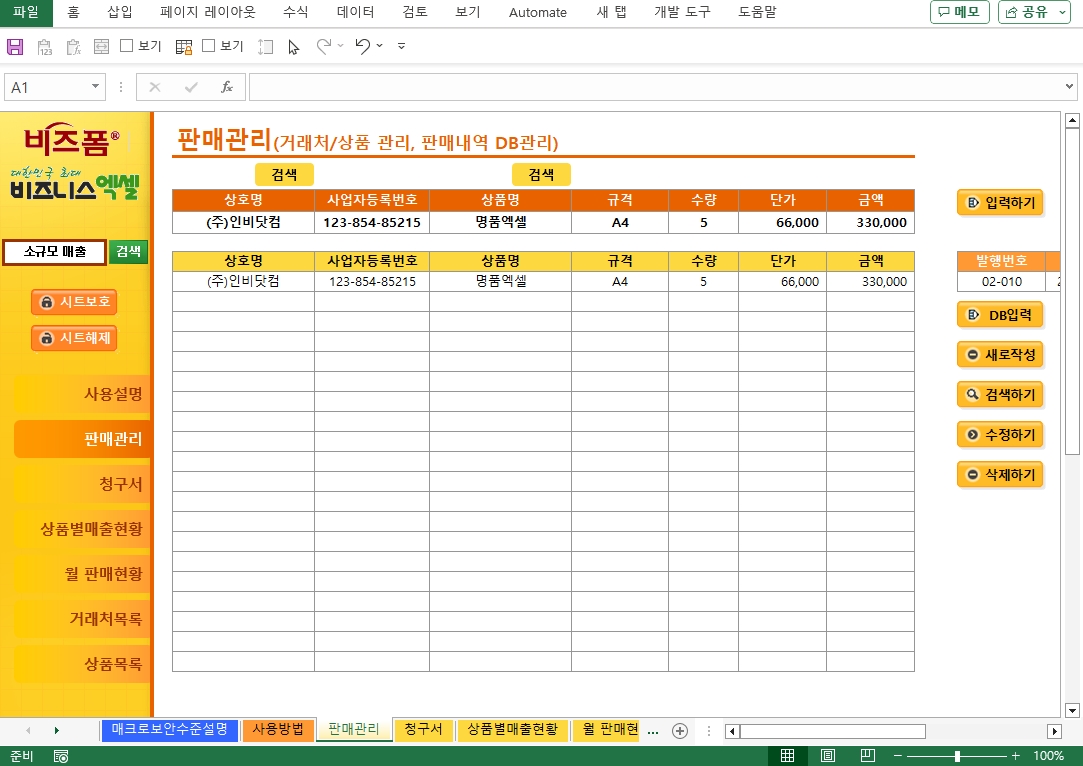Screen dimensions: 1083x766
Task: Click the 입력하기 button
Action: (1001, 203)
